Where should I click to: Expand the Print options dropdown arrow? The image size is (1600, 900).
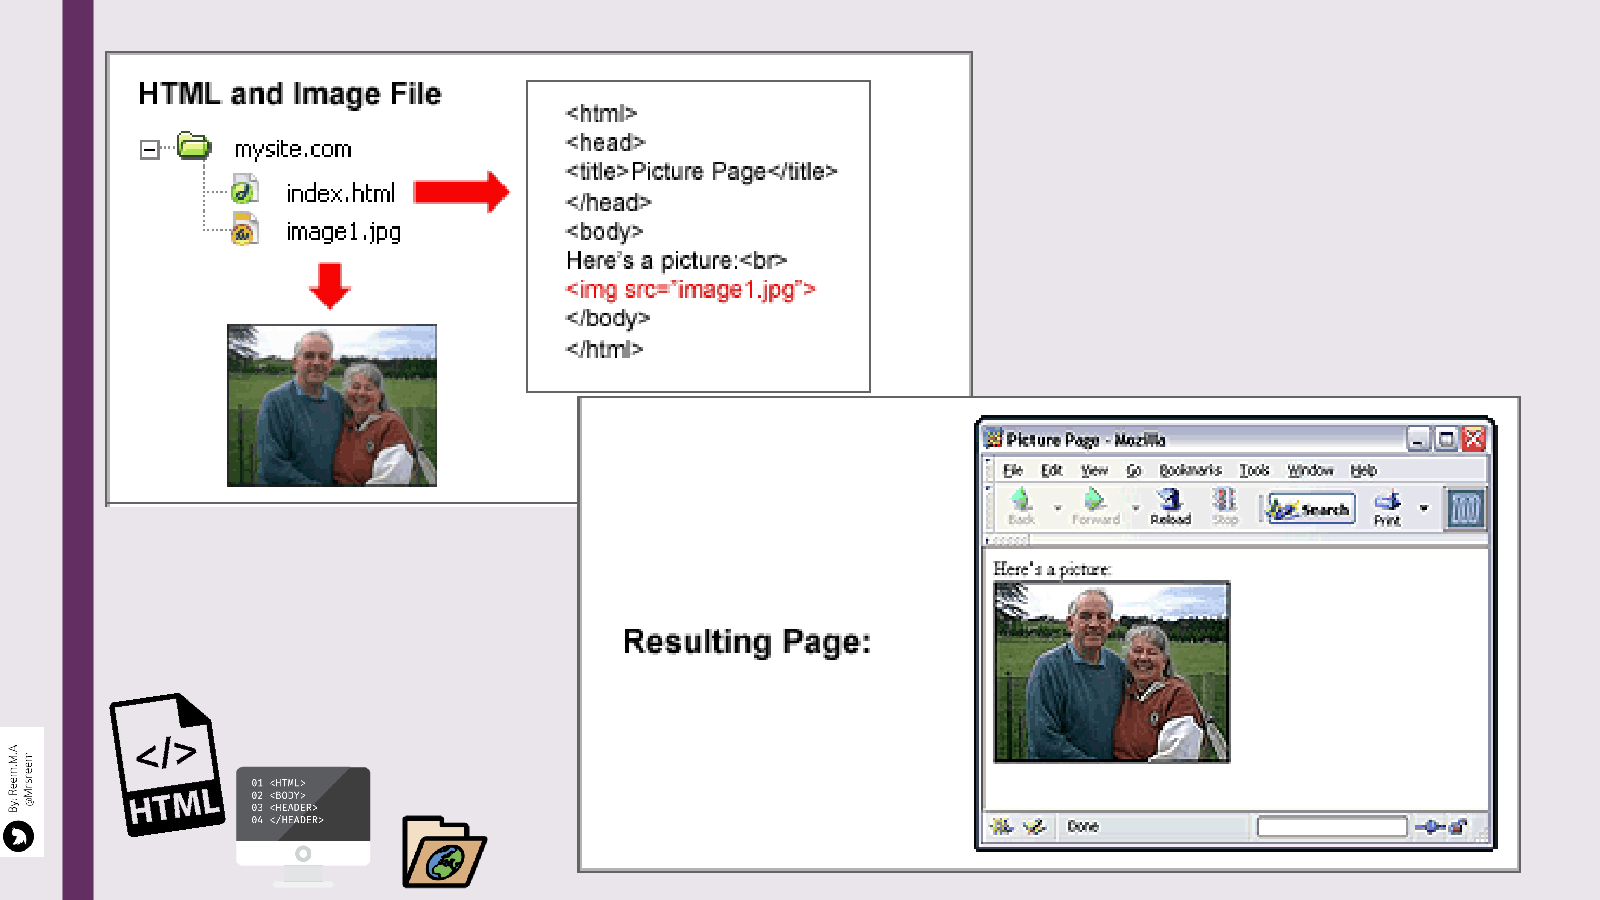click(x=1424, y=508)
